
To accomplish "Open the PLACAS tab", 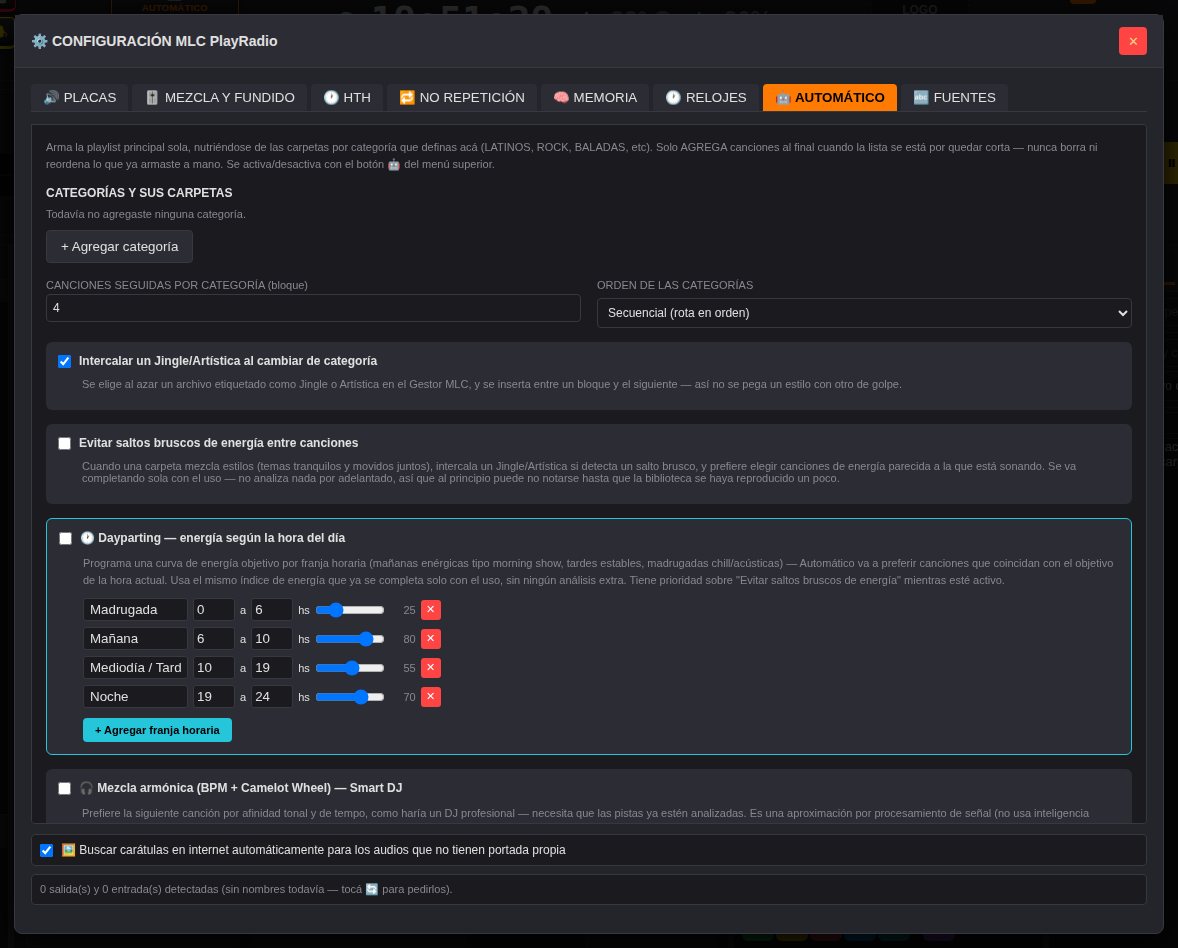I will [80, 98].
